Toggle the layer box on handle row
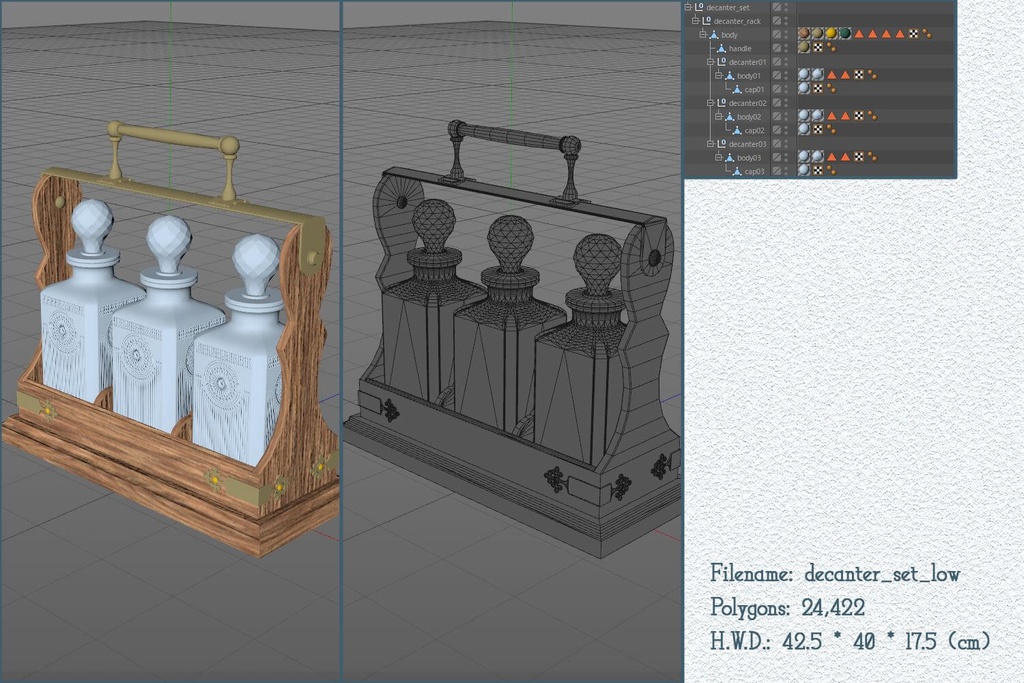The height and width of the screenshot is (683, 1024). tap(776, 48)
